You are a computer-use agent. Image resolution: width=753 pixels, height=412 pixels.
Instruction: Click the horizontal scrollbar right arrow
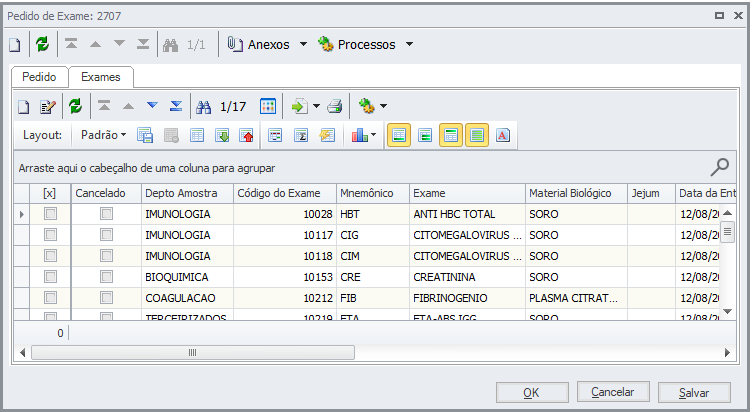pos(727,352)
